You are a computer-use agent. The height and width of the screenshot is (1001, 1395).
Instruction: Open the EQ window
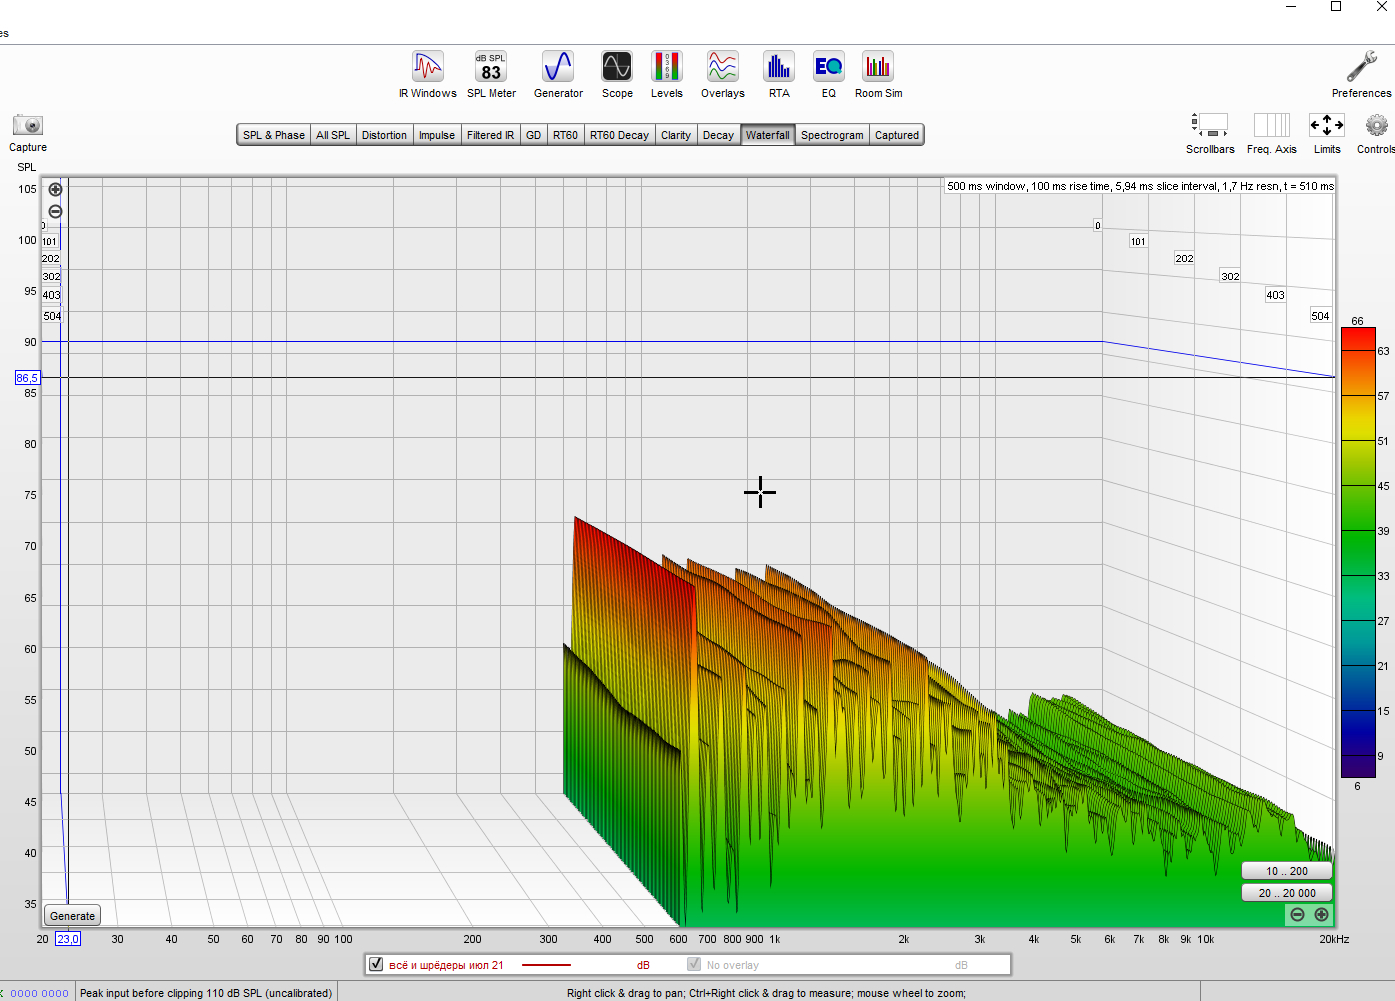tap(828, 68)
